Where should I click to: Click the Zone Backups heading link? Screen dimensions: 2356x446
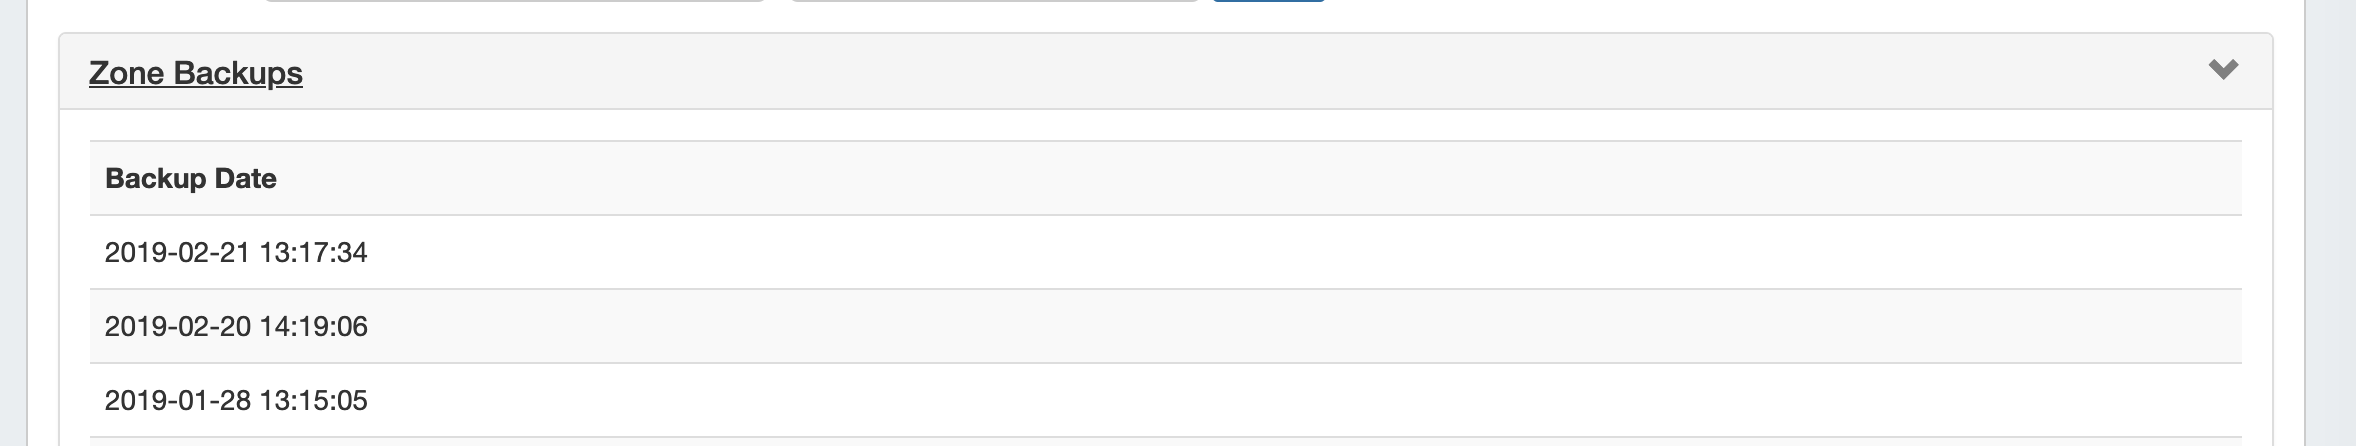tap(195, 73)
